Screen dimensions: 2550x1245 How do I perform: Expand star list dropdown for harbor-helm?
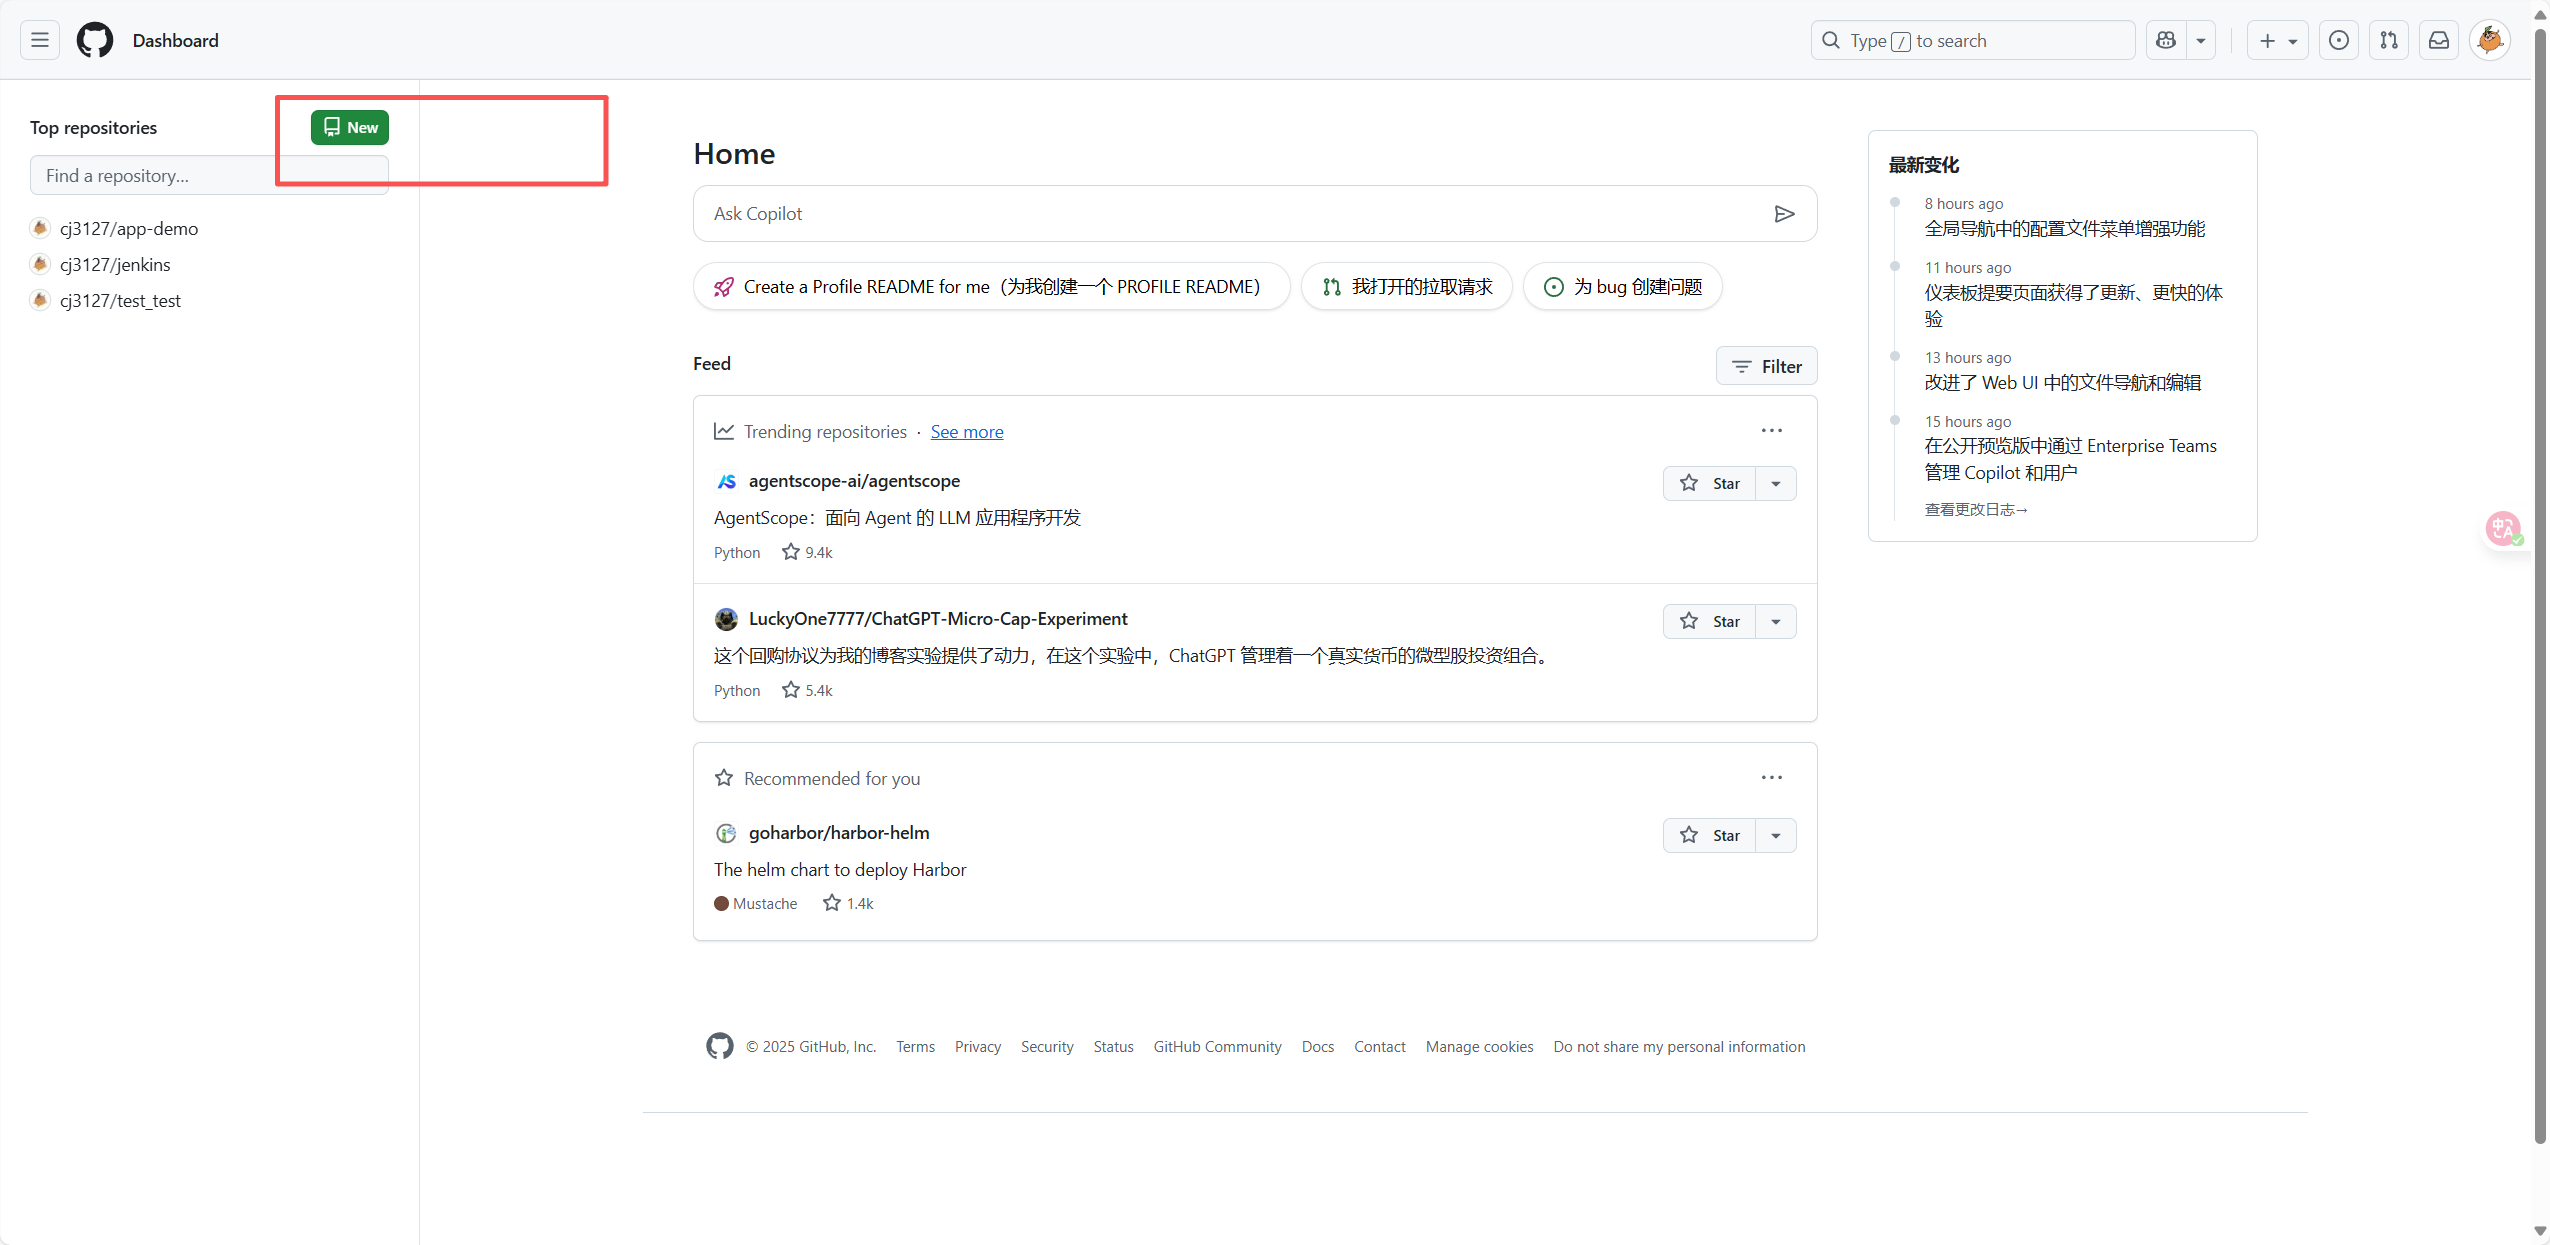pos(1775,835)
